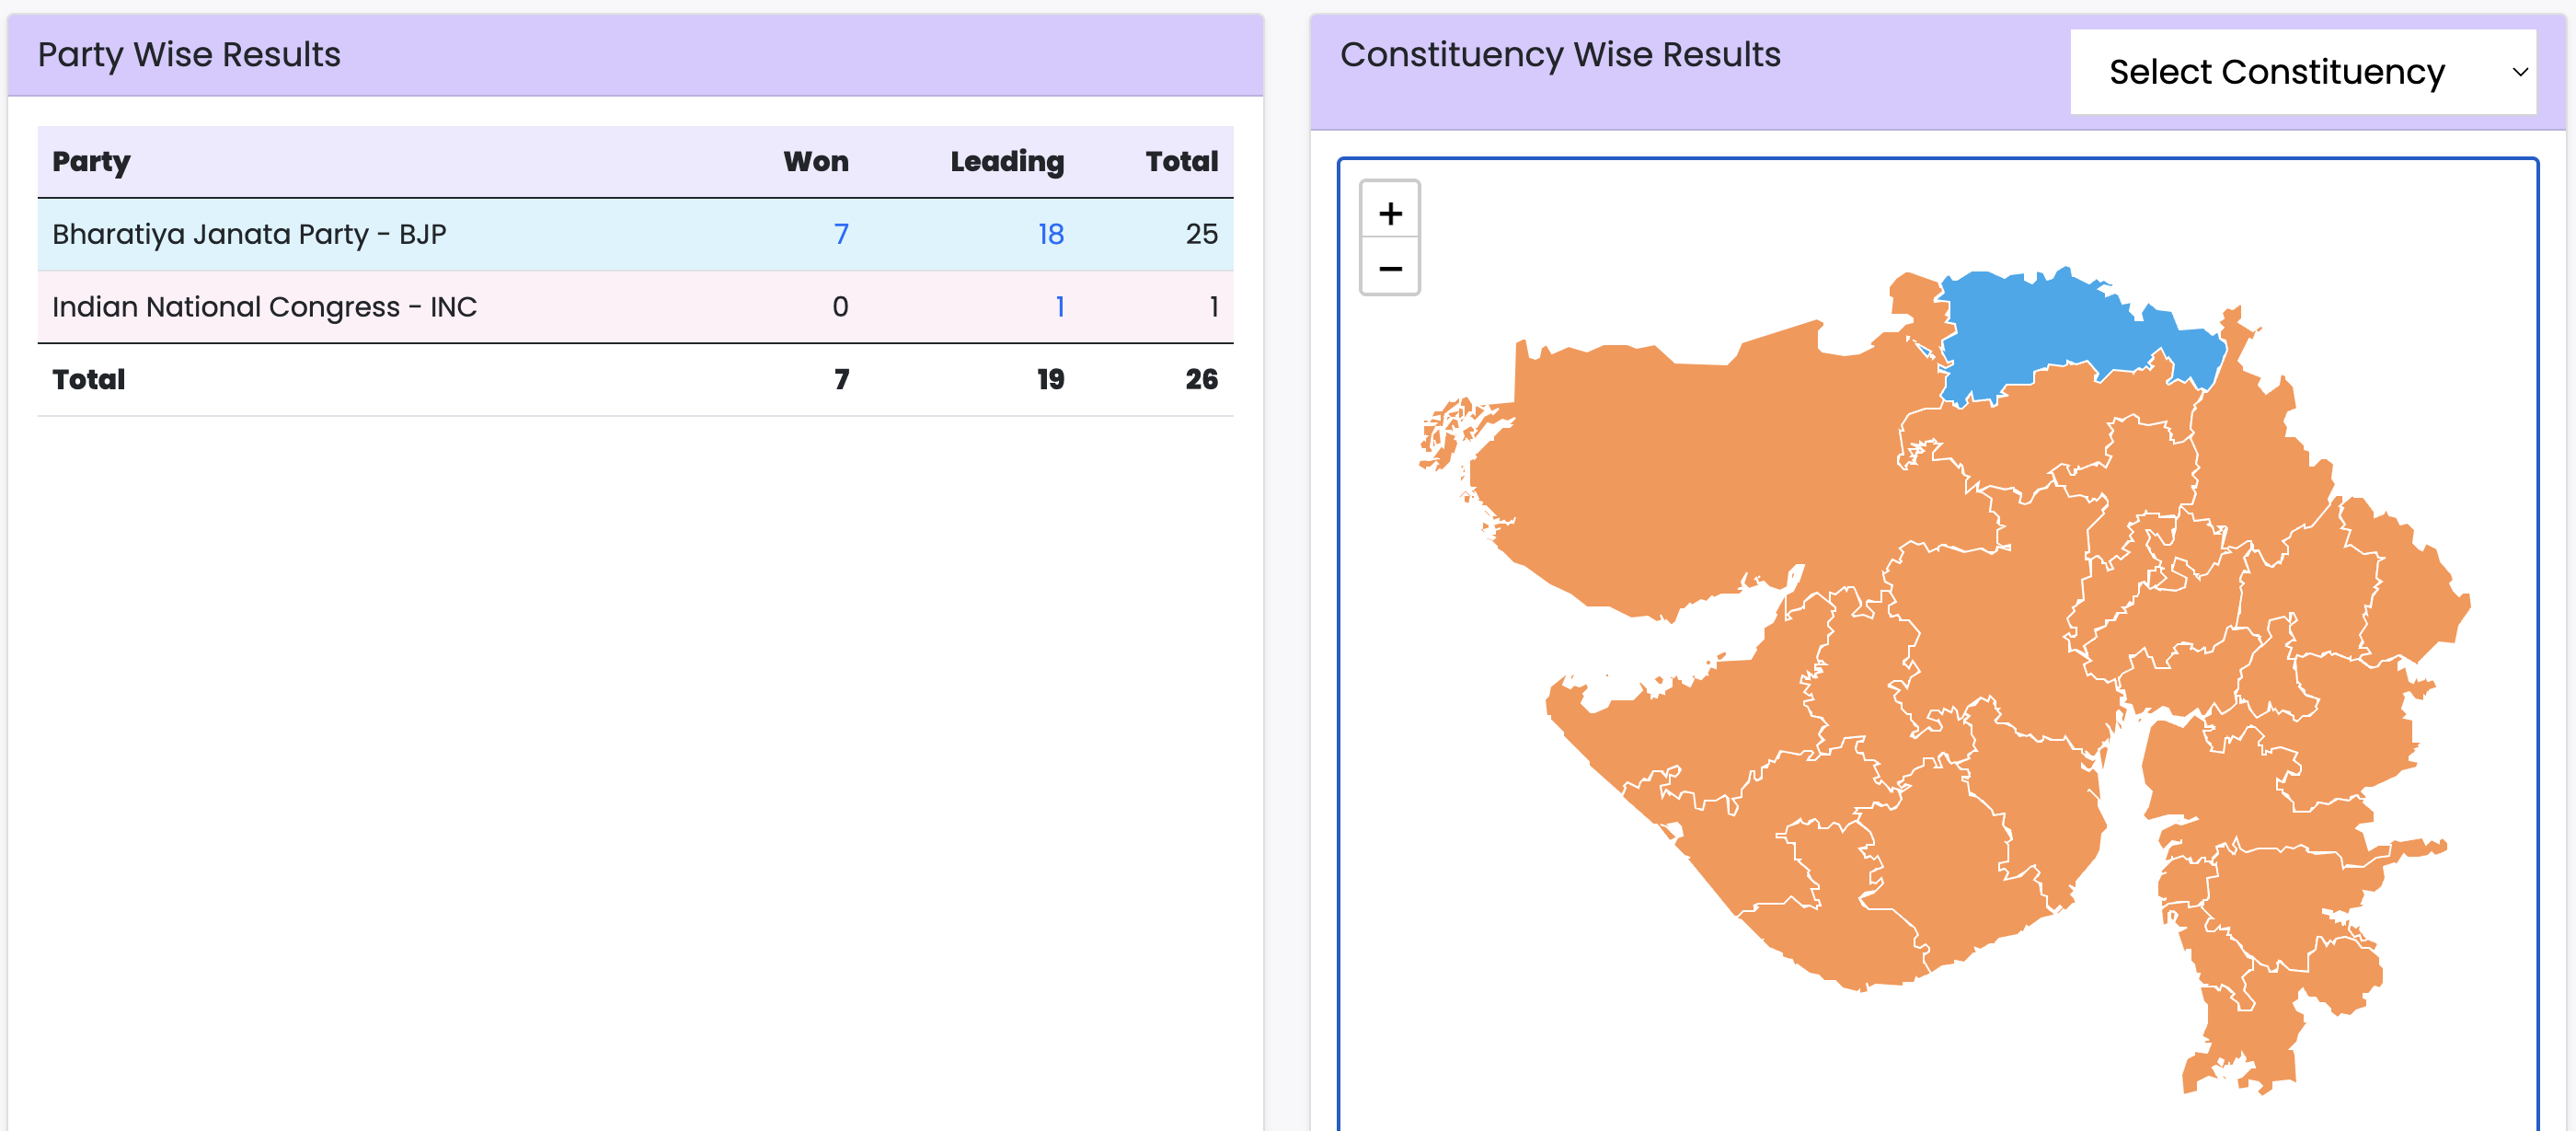Zoom out on the constituency map
Image resolution: width=2576 pixels, height=1131 pixels.
1390,268
